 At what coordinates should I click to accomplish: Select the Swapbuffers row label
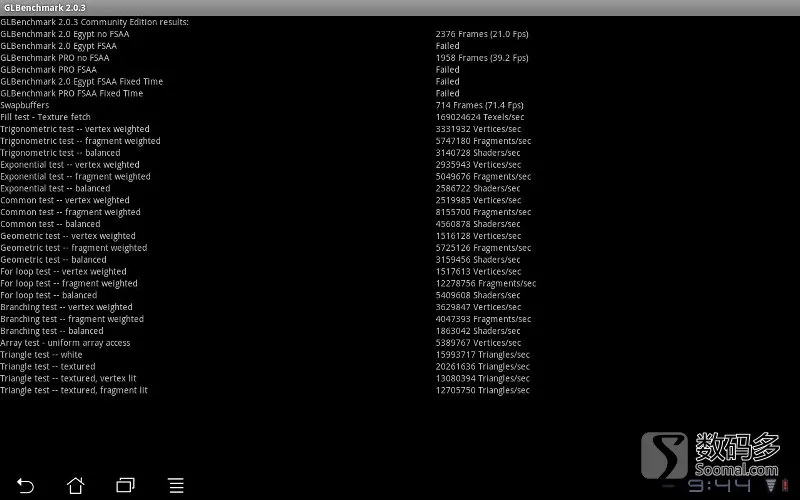(24, 105)
